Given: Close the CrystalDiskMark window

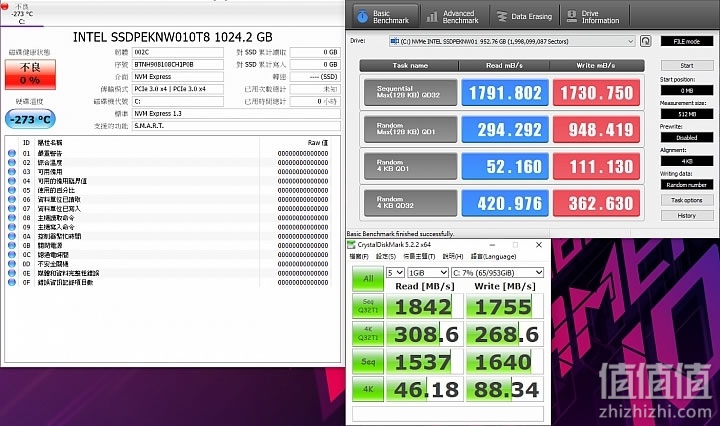Looking at the screenshot, I should 539,245.
